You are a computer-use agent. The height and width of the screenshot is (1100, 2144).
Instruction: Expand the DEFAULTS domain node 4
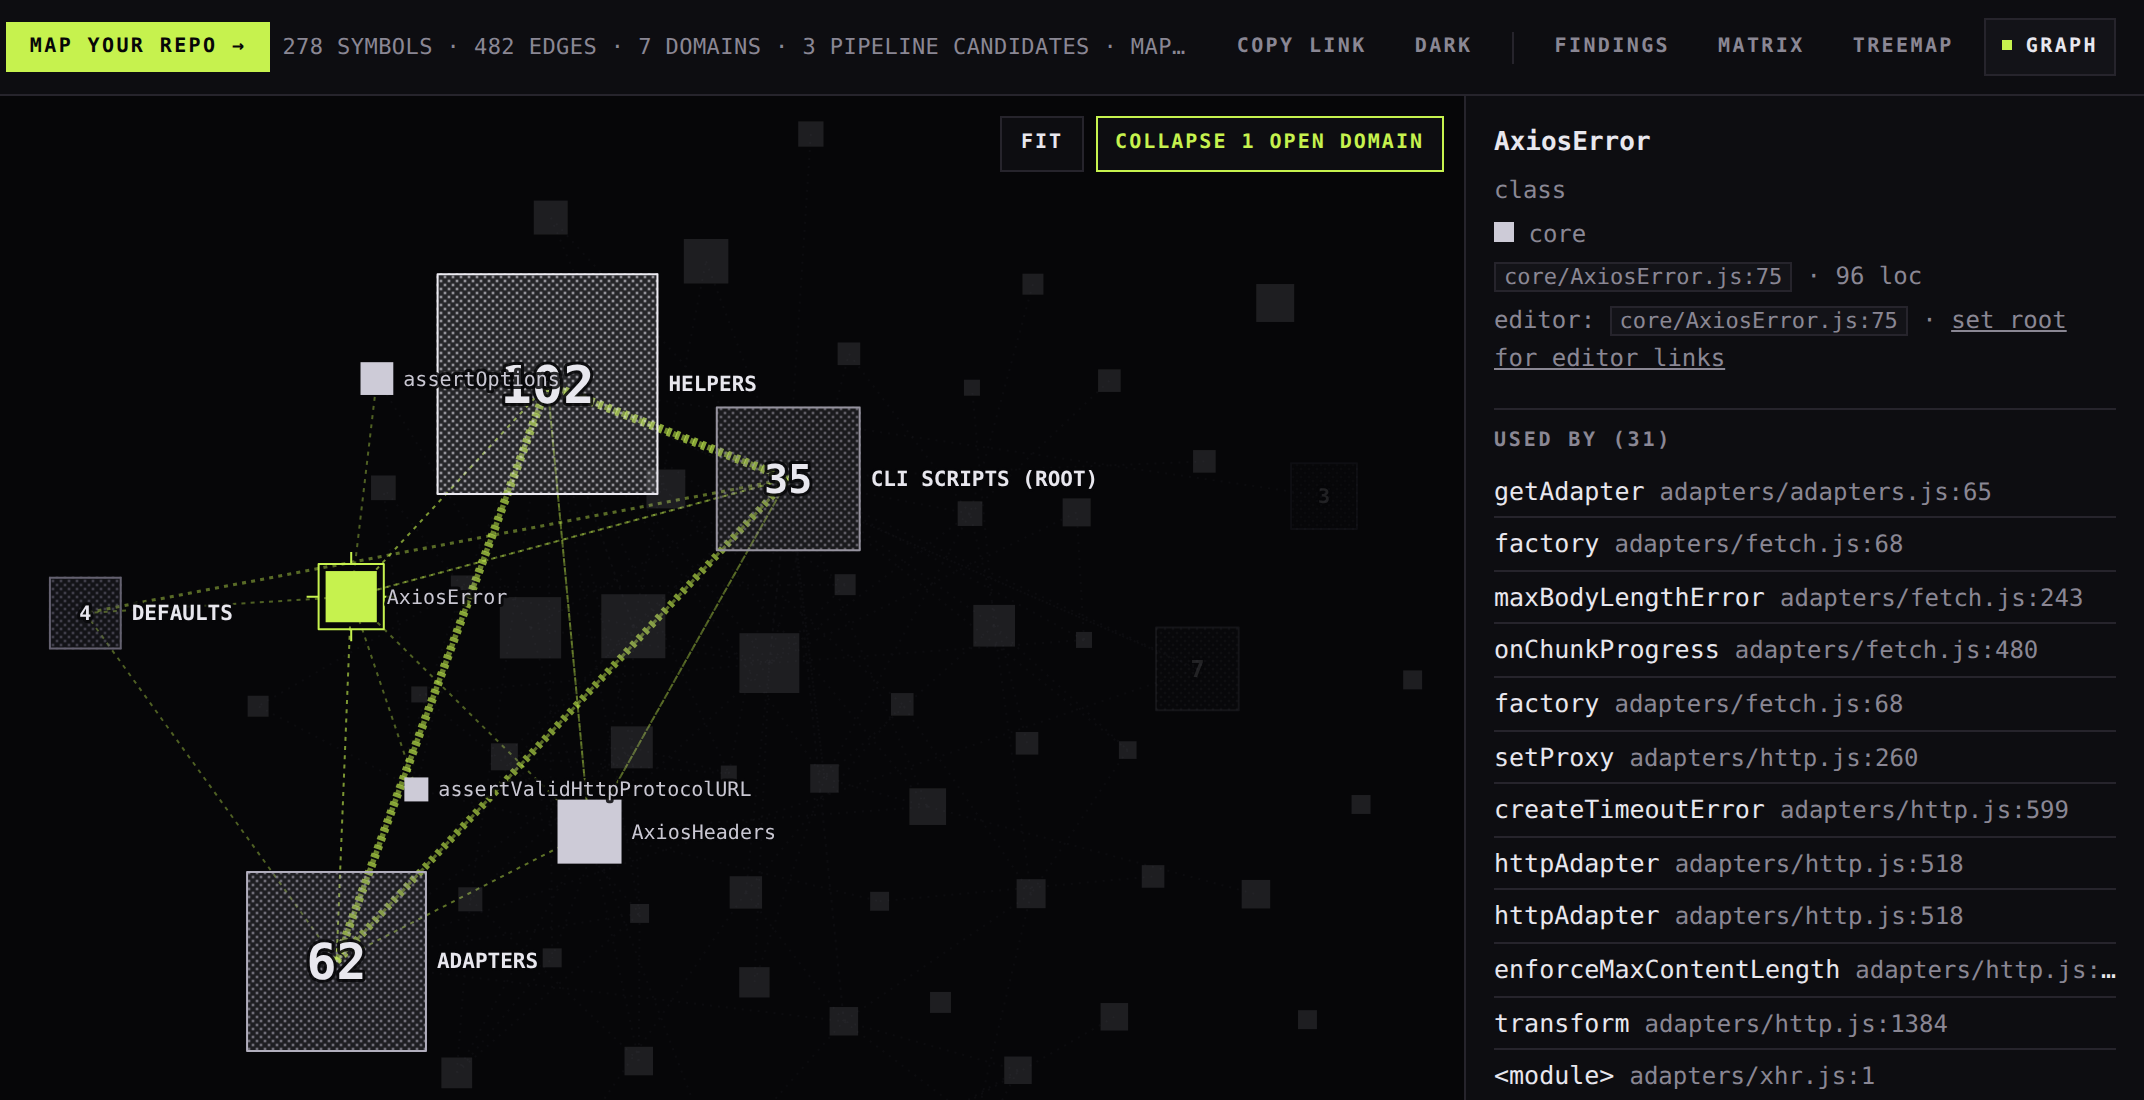coord(85,613)
